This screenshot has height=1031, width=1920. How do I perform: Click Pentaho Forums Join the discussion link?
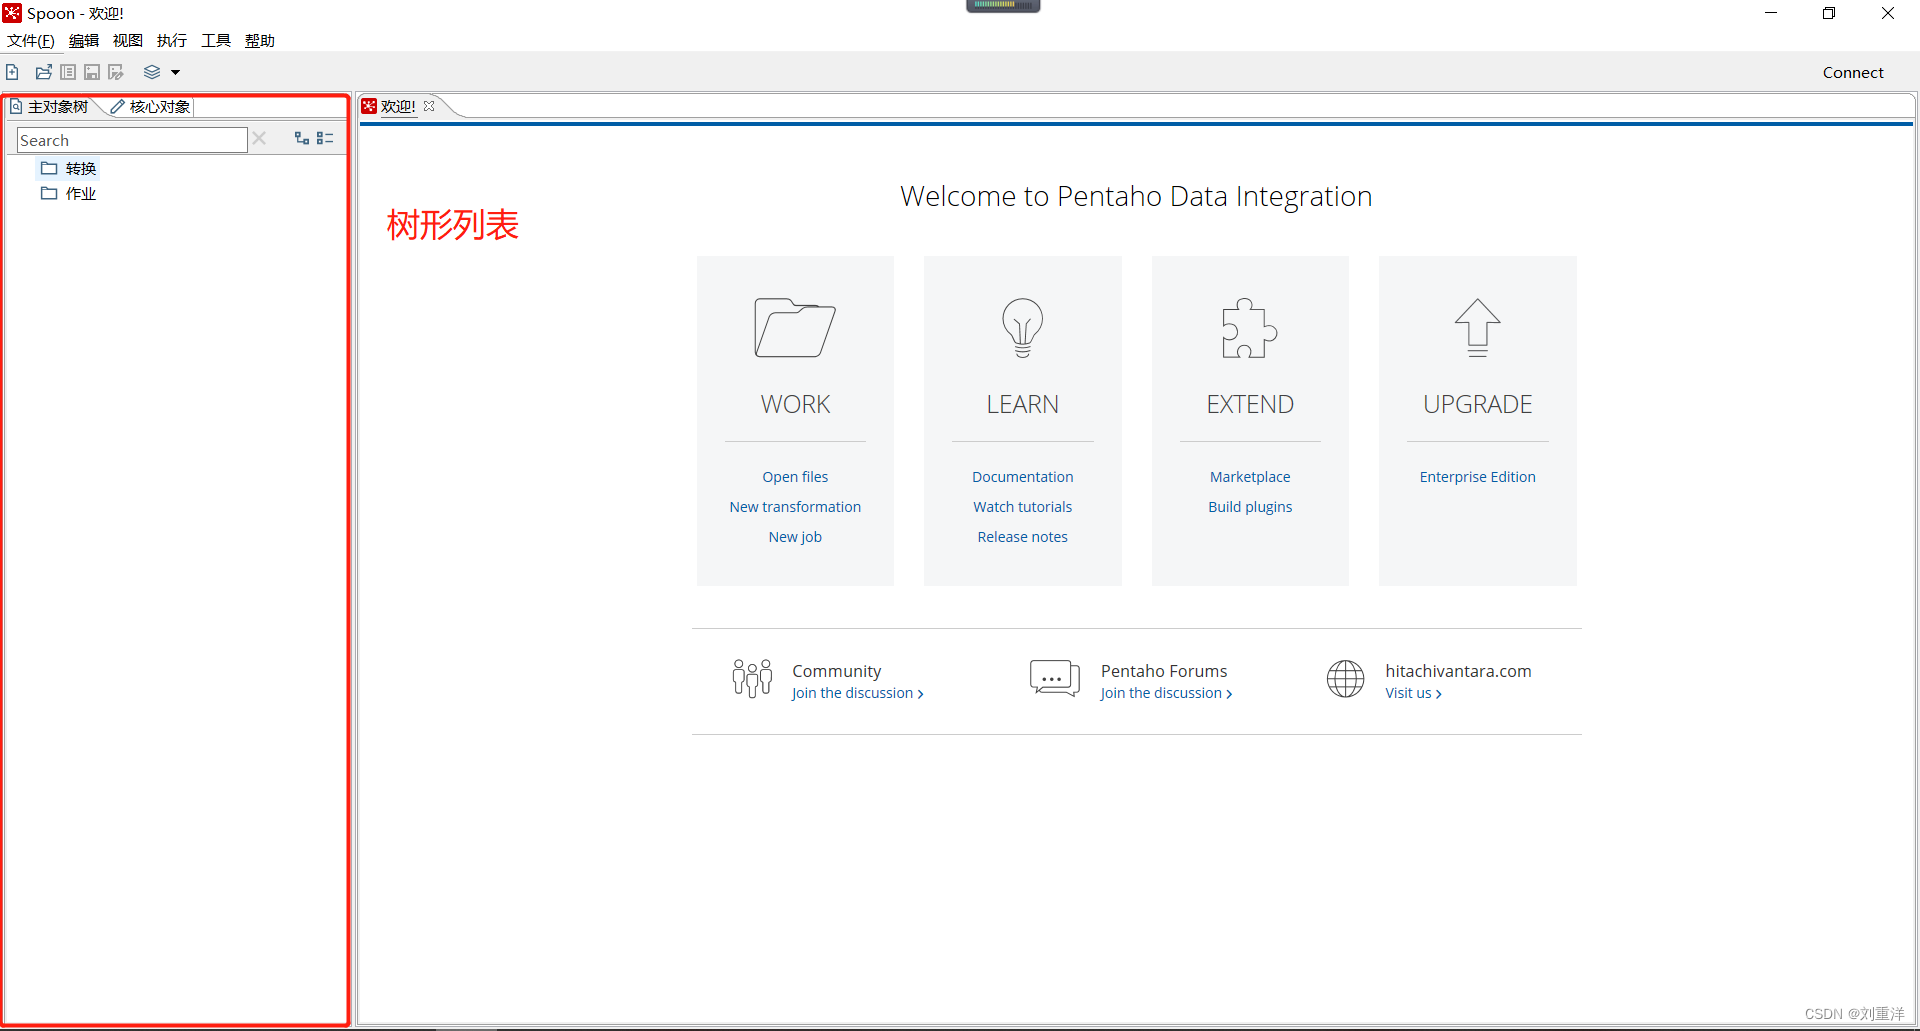tap(1166, 693)
